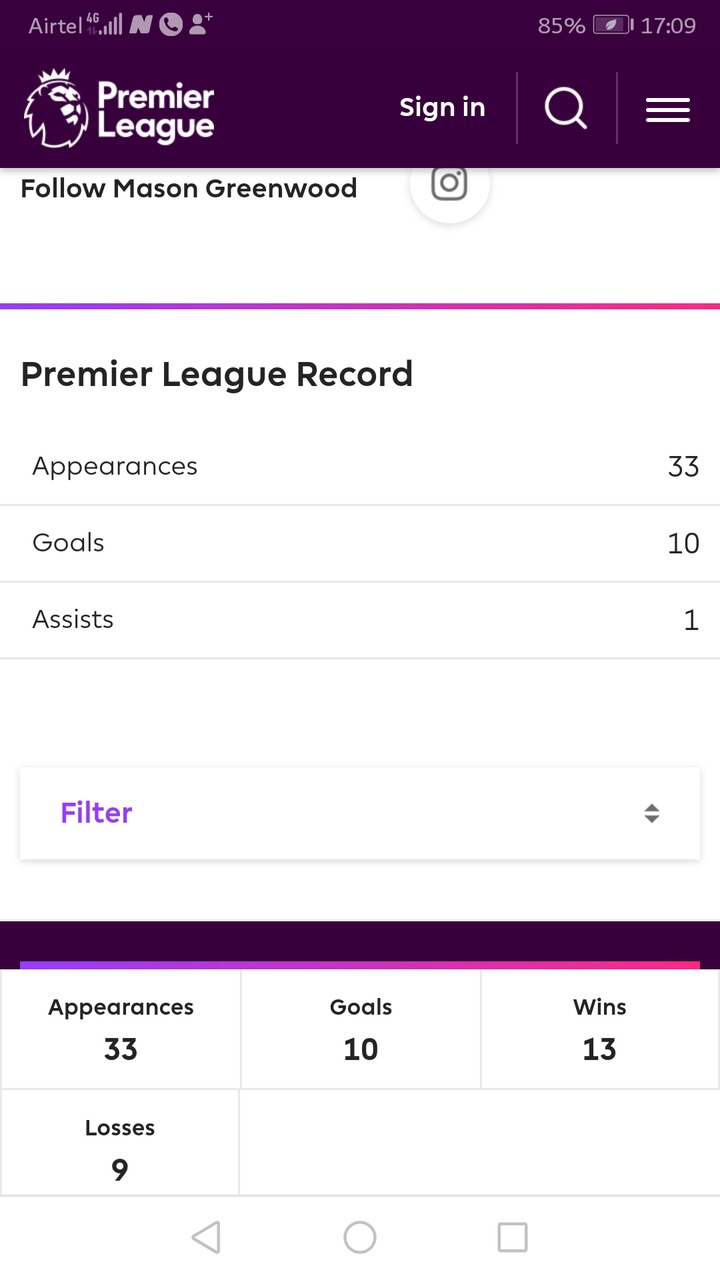Select the Appearances record row
This screenshot has width=720, height=1280.
click(x=360, y=467)
